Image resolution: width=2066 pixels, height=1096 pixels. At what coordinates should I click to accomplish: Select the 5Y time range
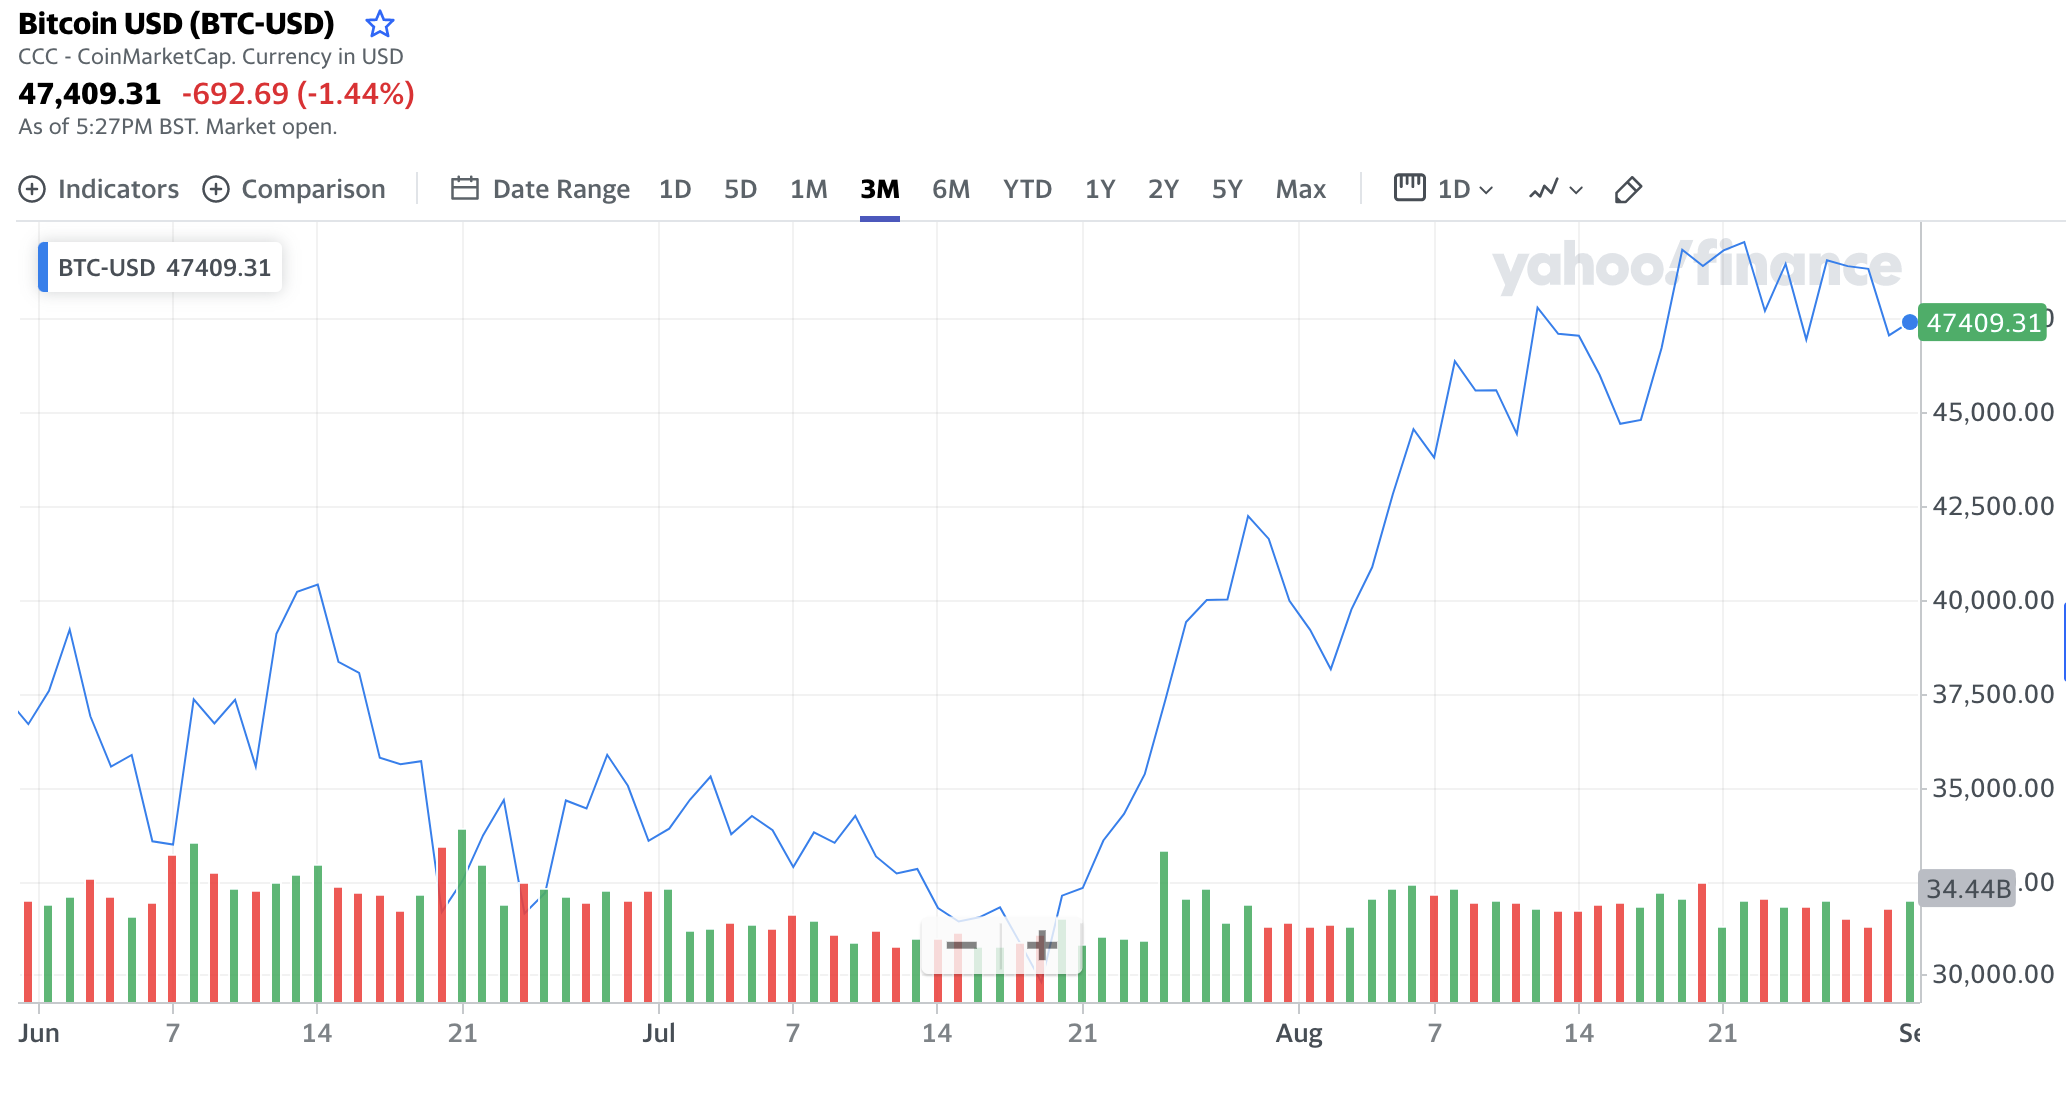tap(1226, 189)
